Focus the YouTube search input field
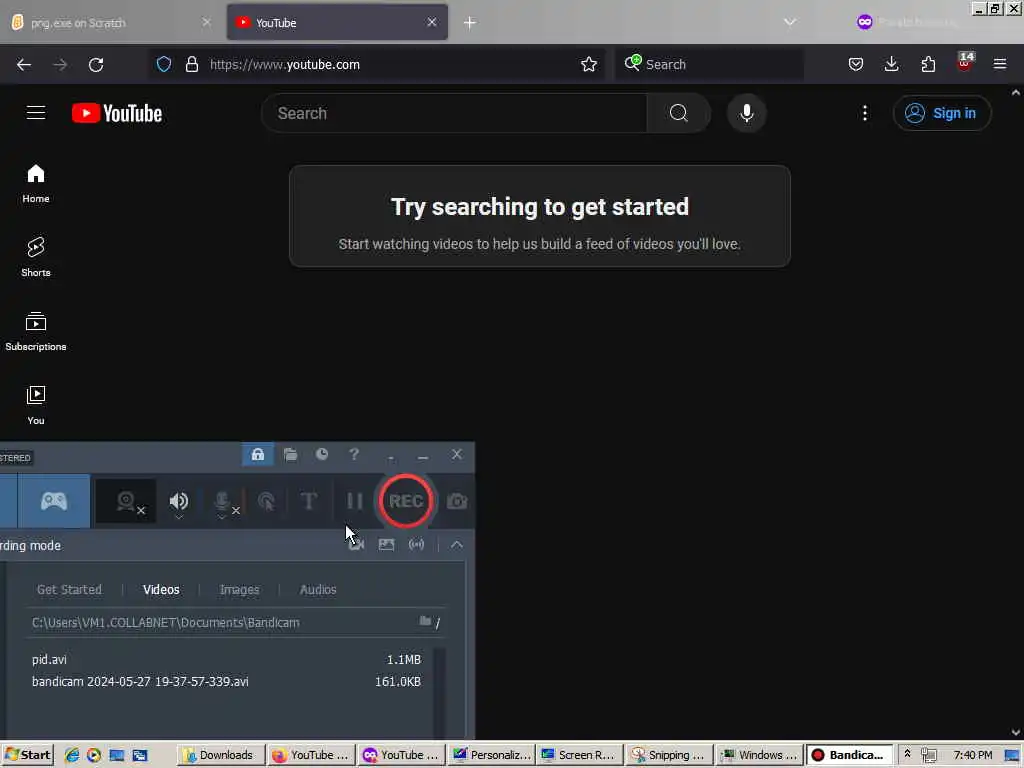 pyautogui.click(x=455, y=113)
